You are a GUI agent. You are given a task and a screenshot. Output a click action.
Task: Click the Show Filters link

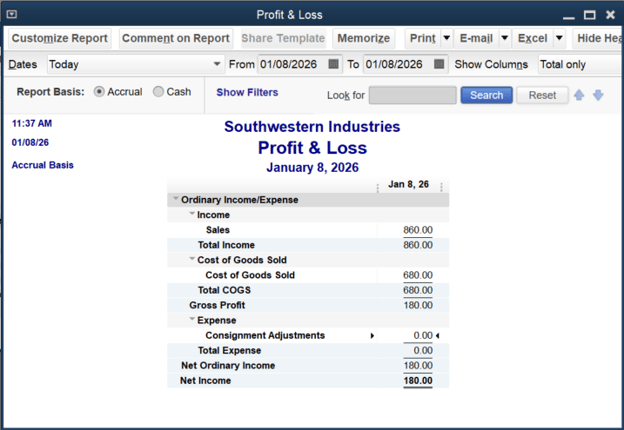pyautogui.click(x=247, y=93)
